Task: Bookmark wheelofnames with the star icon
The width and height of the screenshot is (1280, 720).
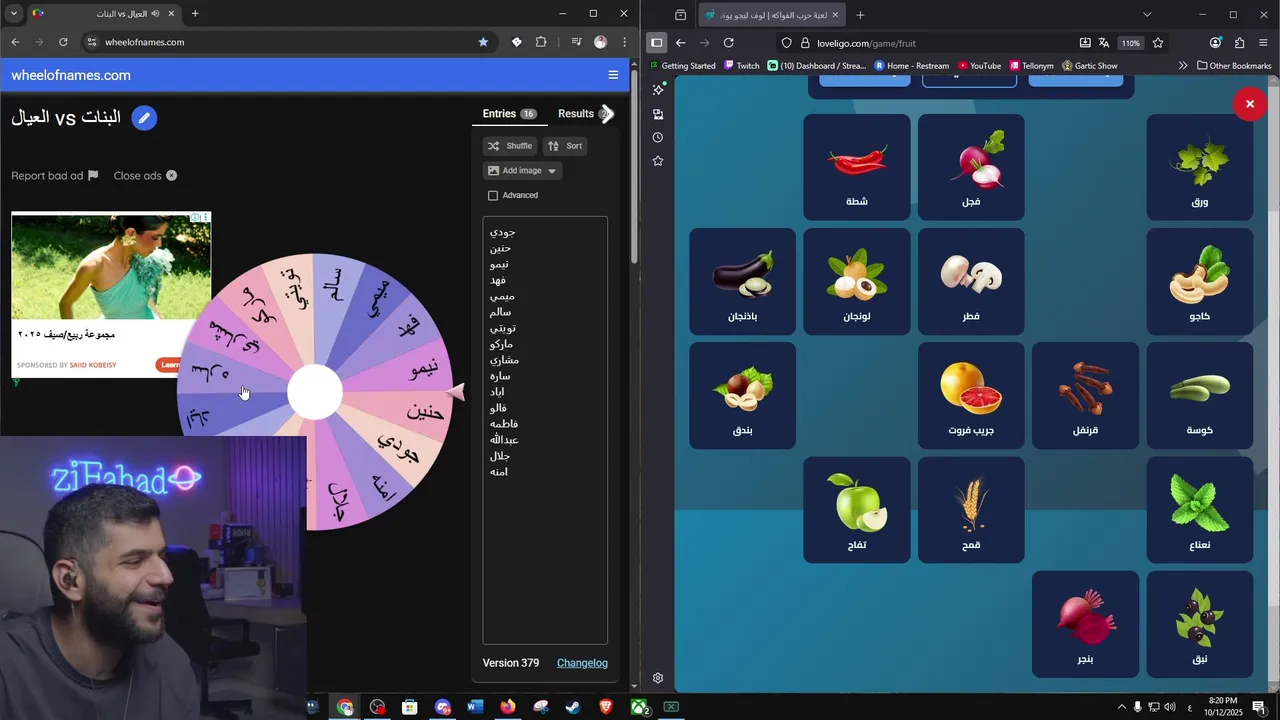Action: tap(483, 42)
